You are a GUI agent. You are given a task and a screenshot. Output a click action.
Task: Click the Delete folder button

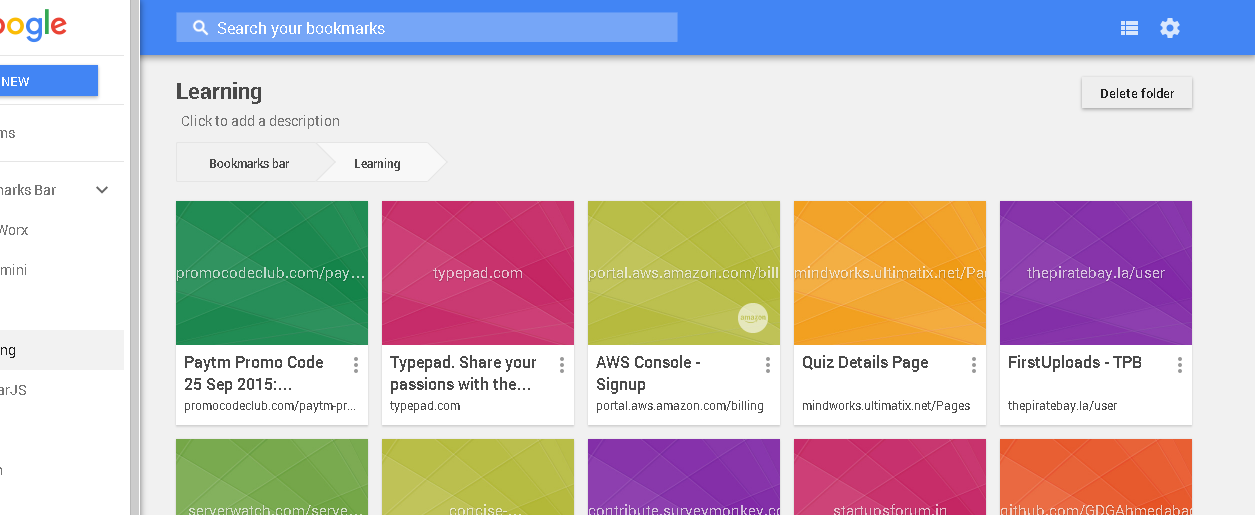point(1137,93)
